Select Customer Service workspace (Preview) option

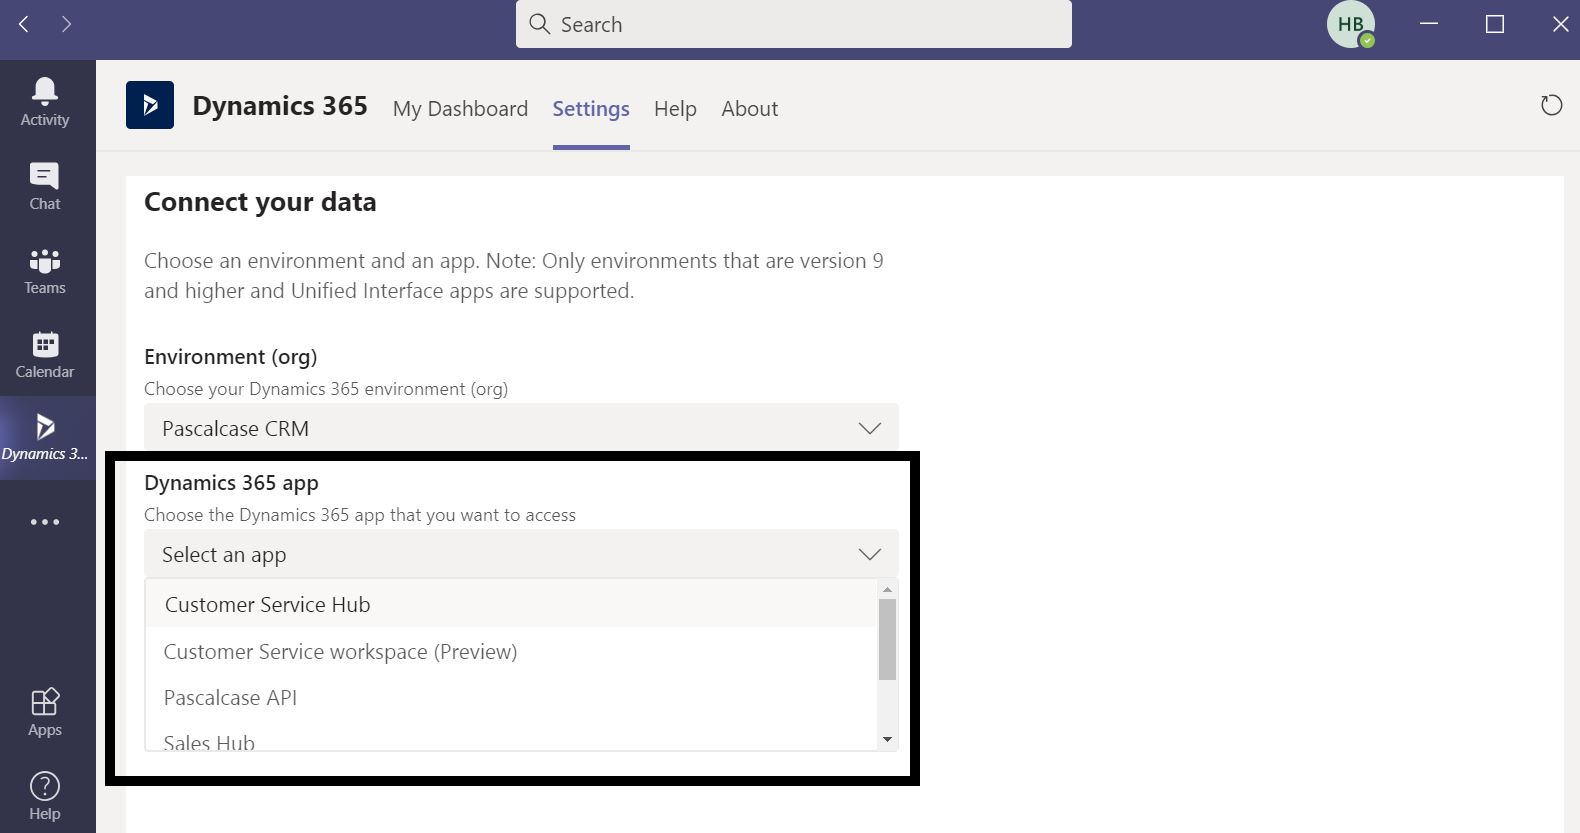340,651
